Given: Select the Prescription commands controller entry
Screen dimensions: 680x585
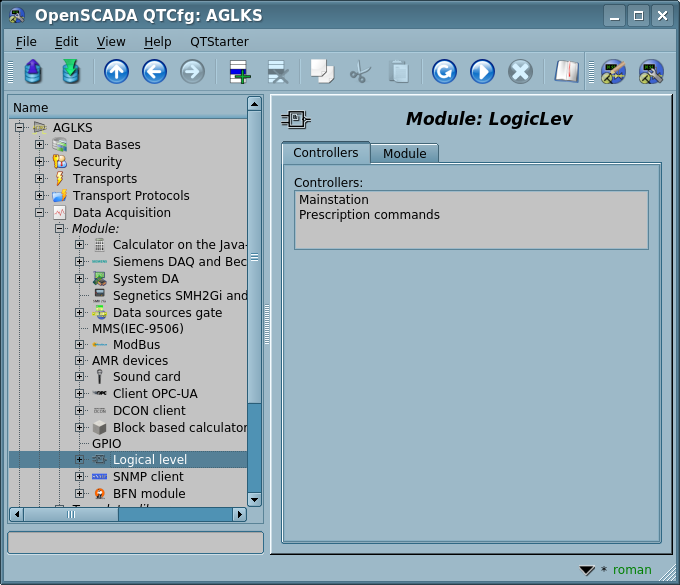Looking at the screenshot, I should pyautogui.click(x=369, y=215).
